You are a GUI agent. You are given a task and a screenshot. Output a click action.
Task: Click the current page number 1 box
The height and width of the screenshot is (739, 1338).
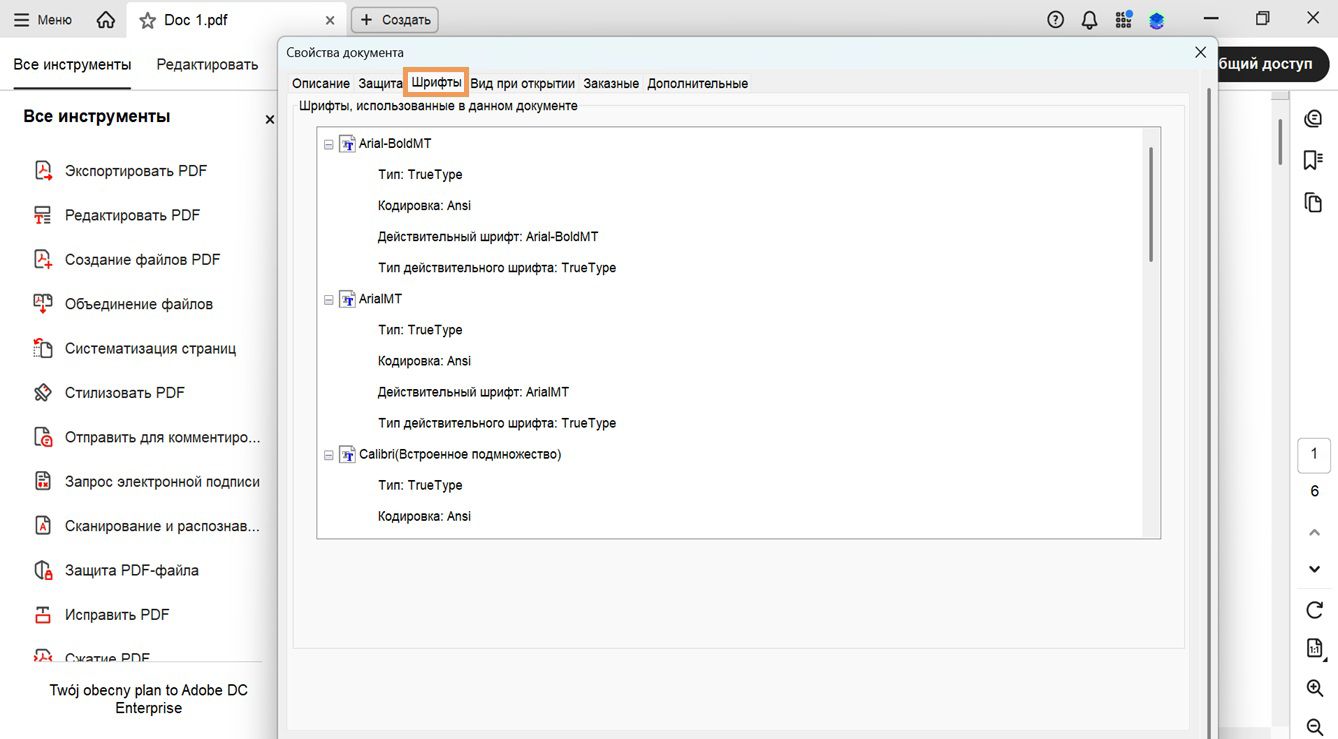[x=1315, y=455]
